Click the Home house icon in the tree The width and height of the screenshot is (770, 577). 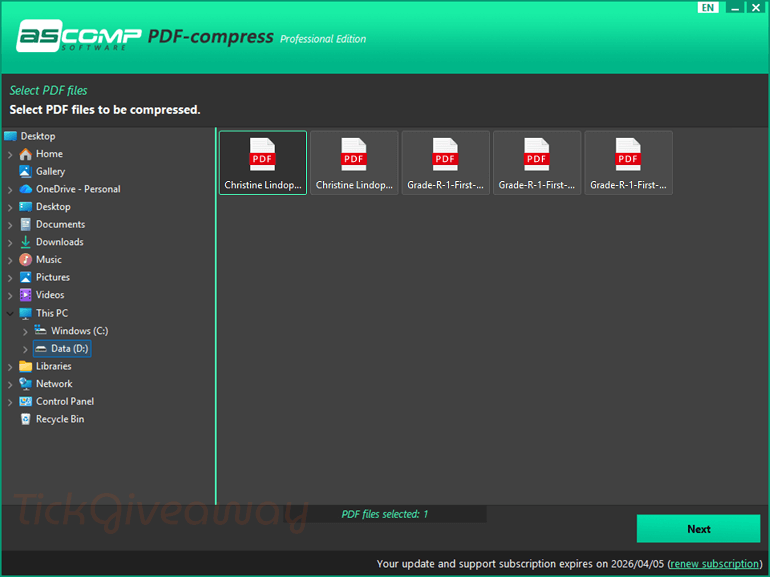pyautogui.click(x=26, y=154)
